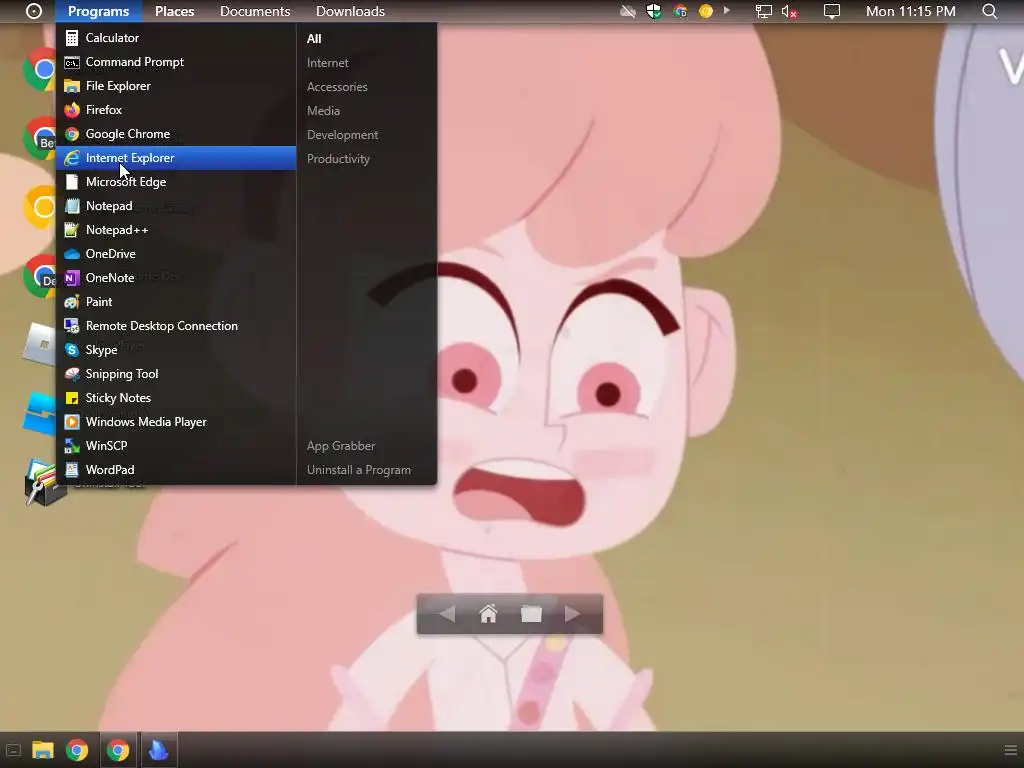1024x768 pixels.
Task: Open the folder icon in the dock widget
Action: tap(532, 614)
